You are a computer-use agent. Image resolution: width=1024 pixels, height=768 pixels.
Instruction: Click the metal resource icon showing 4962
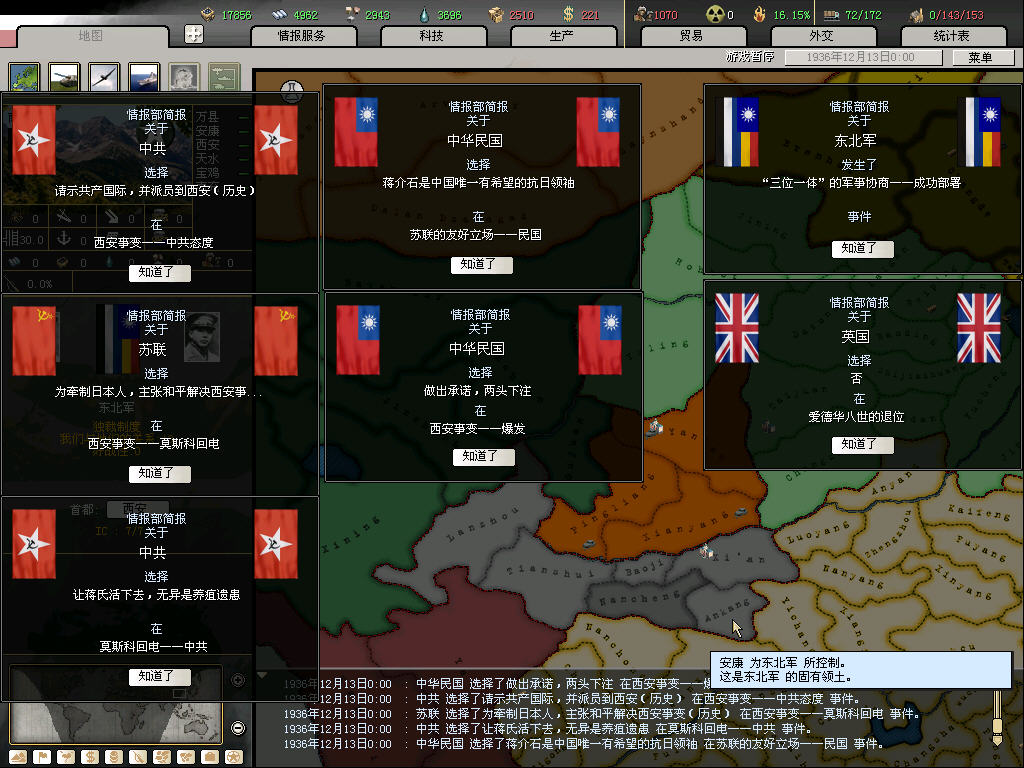pyautogui.click(x=280, y=14)
